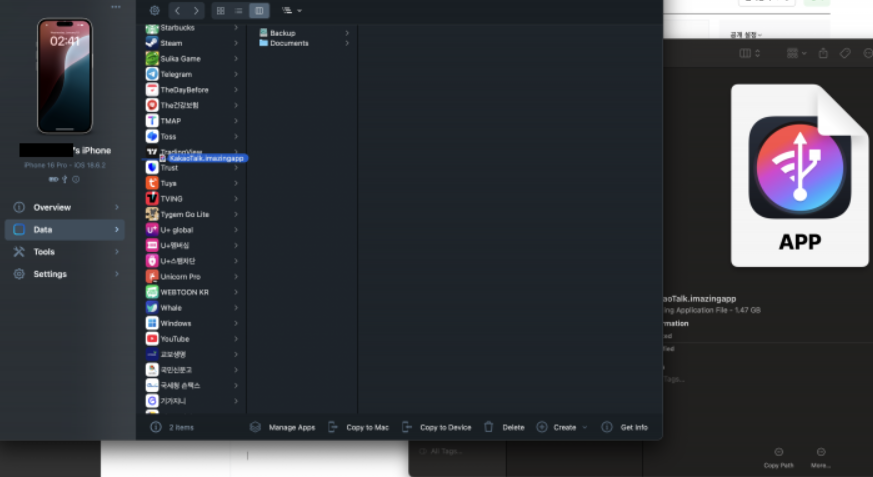This screenshot has height=477, width=873.
Task: Click Copy Path in Finder preview pane
Action: point(778,458)
